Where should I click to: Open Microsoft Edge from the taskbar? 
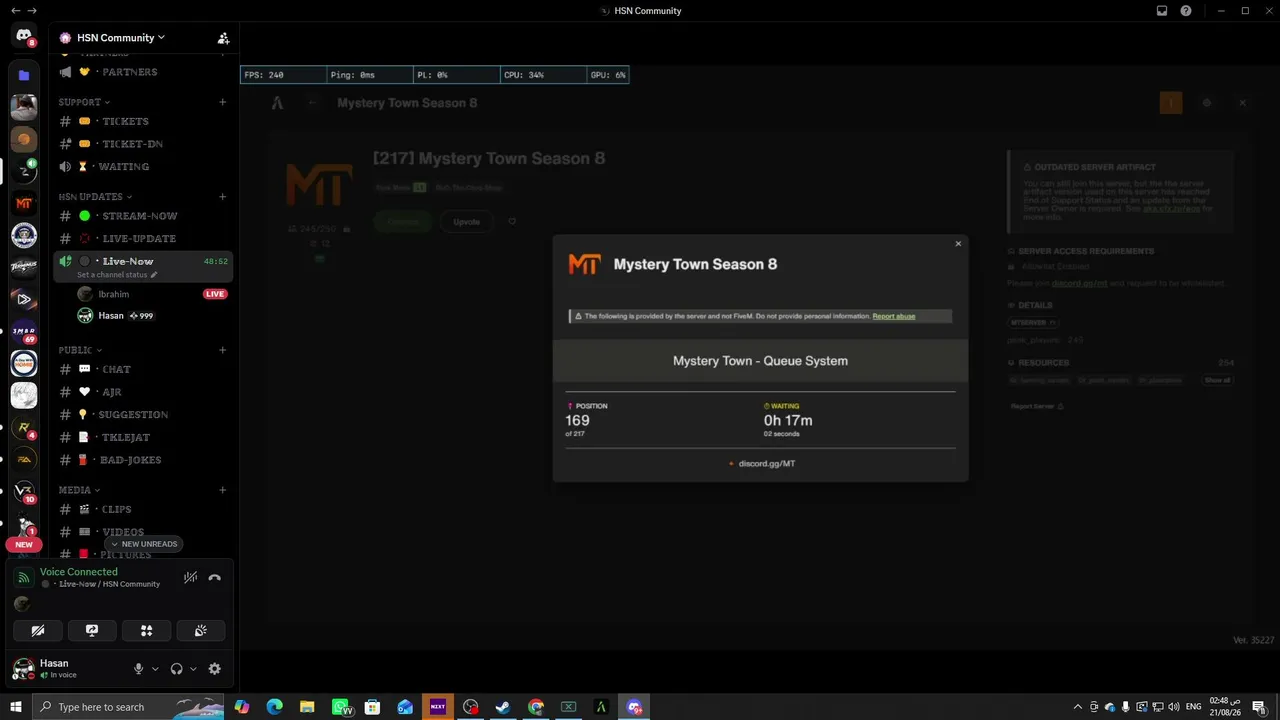coord(274,707)
